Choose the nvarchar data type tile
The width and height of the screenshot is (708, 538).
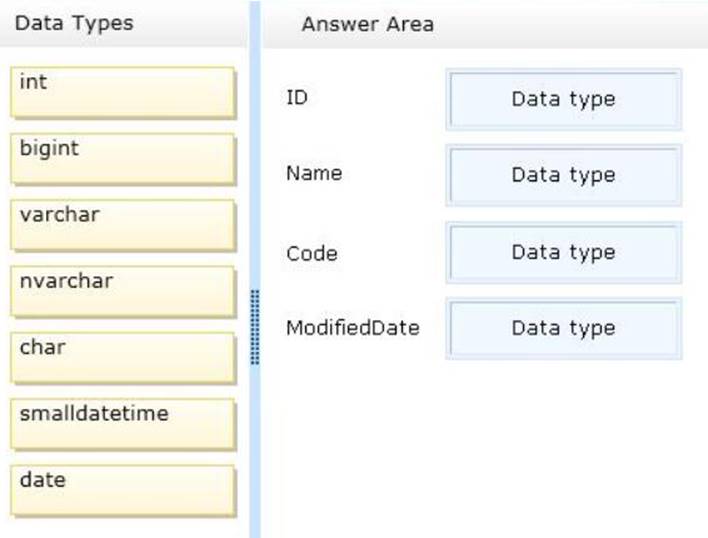[123, 291]
